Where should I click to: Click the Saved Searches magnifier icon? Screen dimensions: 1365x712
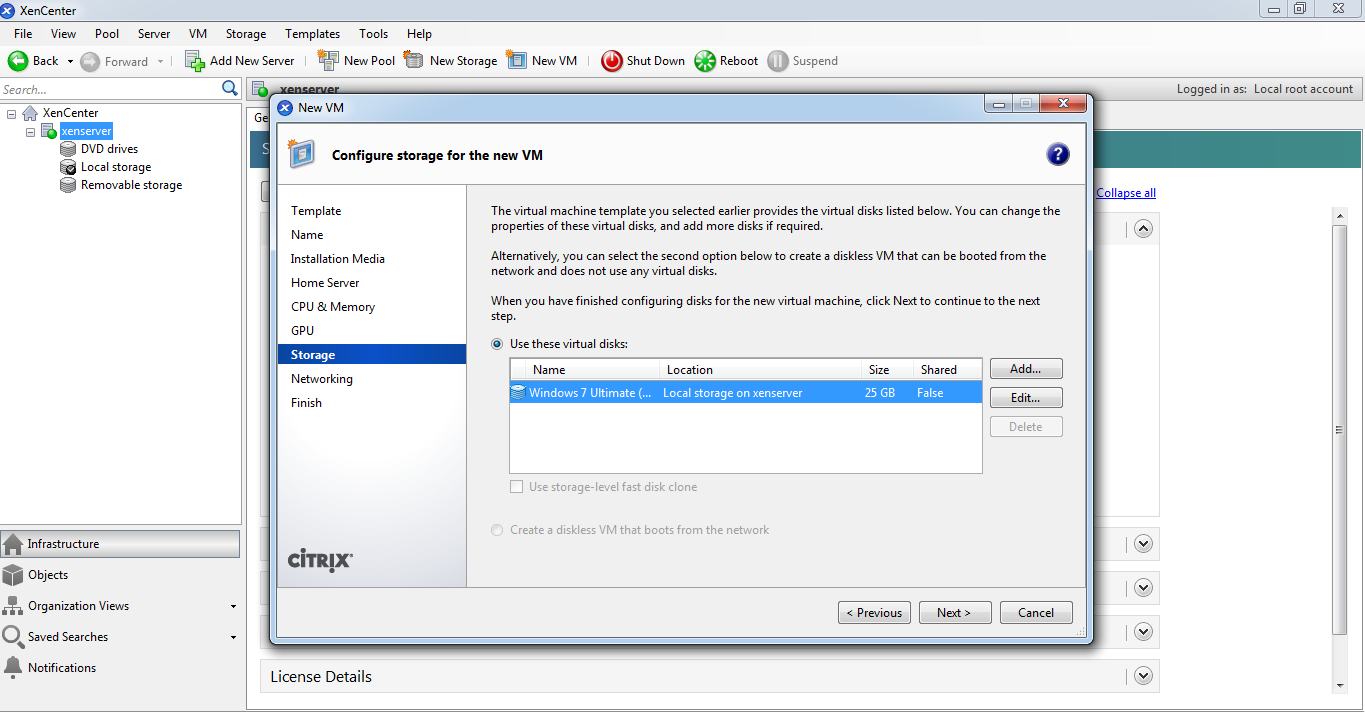click(x=13, y=637)
